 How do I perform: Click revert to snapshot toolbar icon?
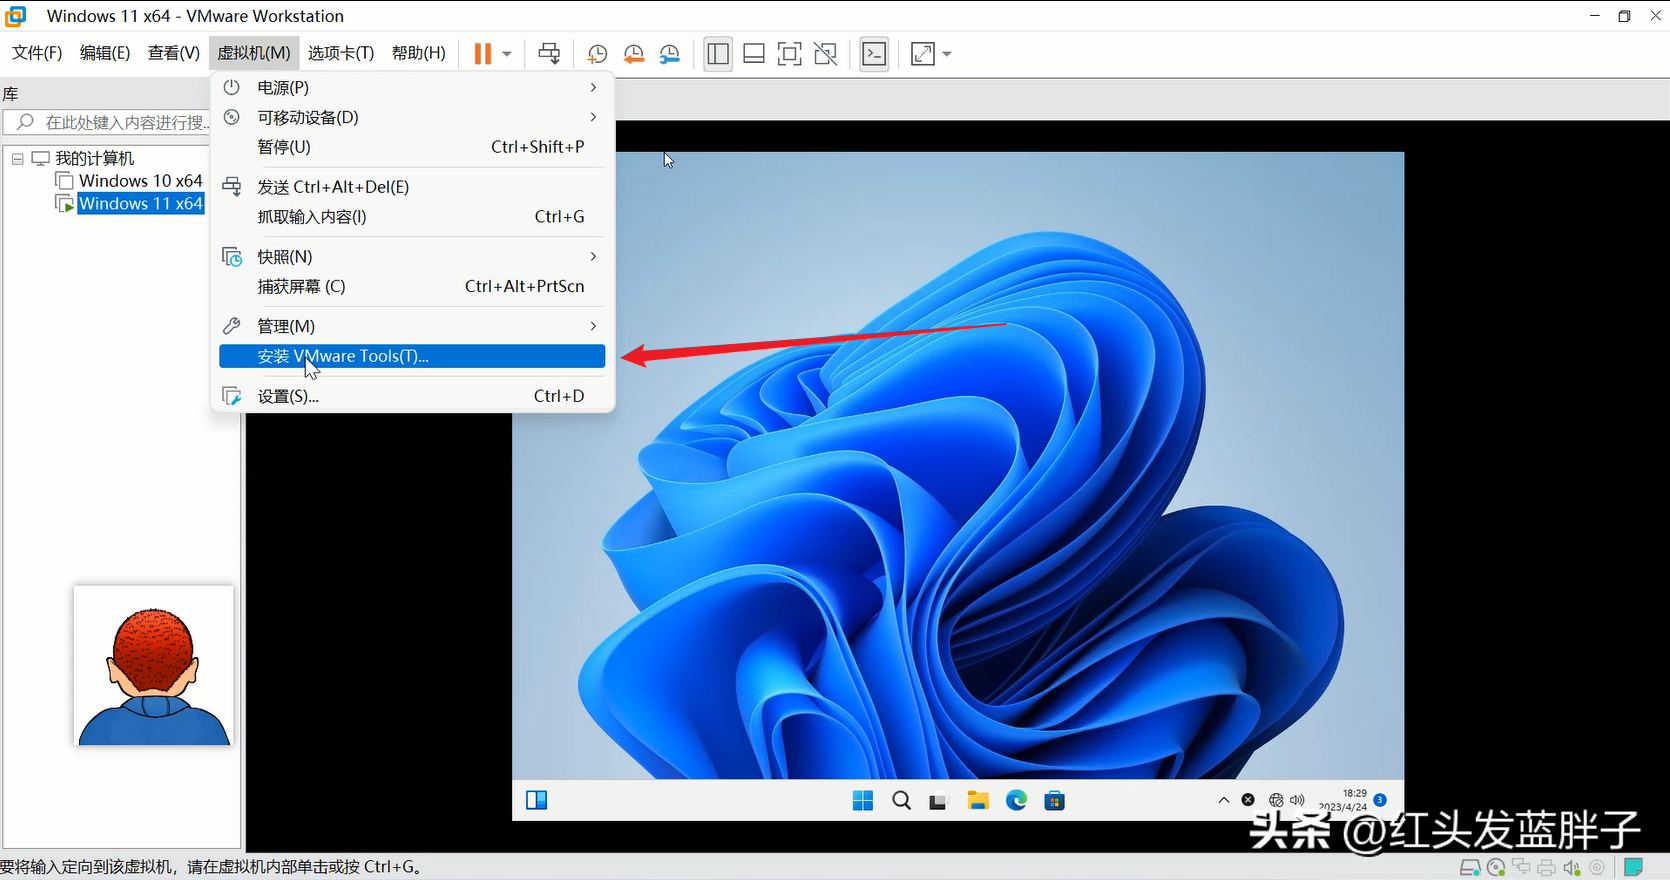(x=633, y=54)
